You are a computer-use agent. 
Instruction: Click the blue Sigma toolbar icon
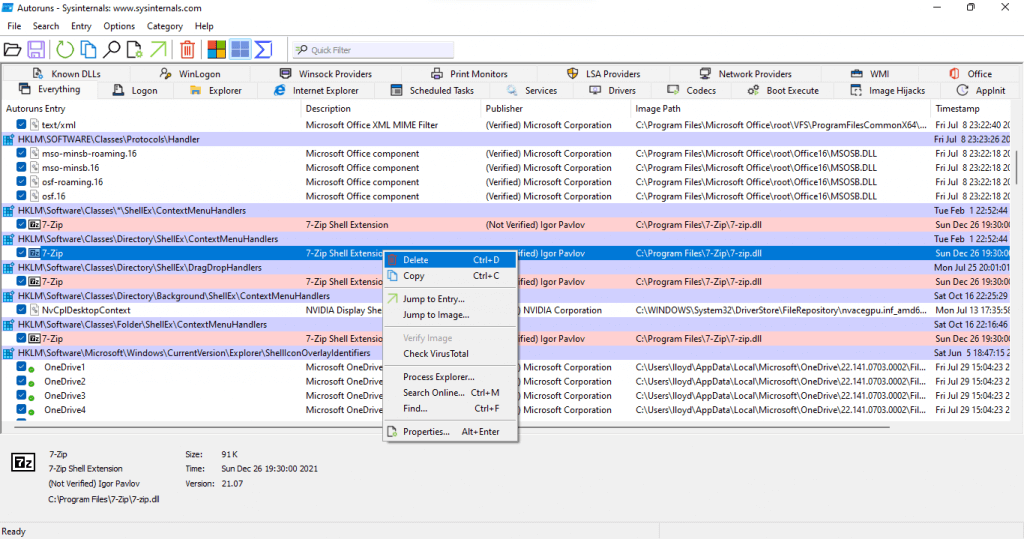point(264,49)
